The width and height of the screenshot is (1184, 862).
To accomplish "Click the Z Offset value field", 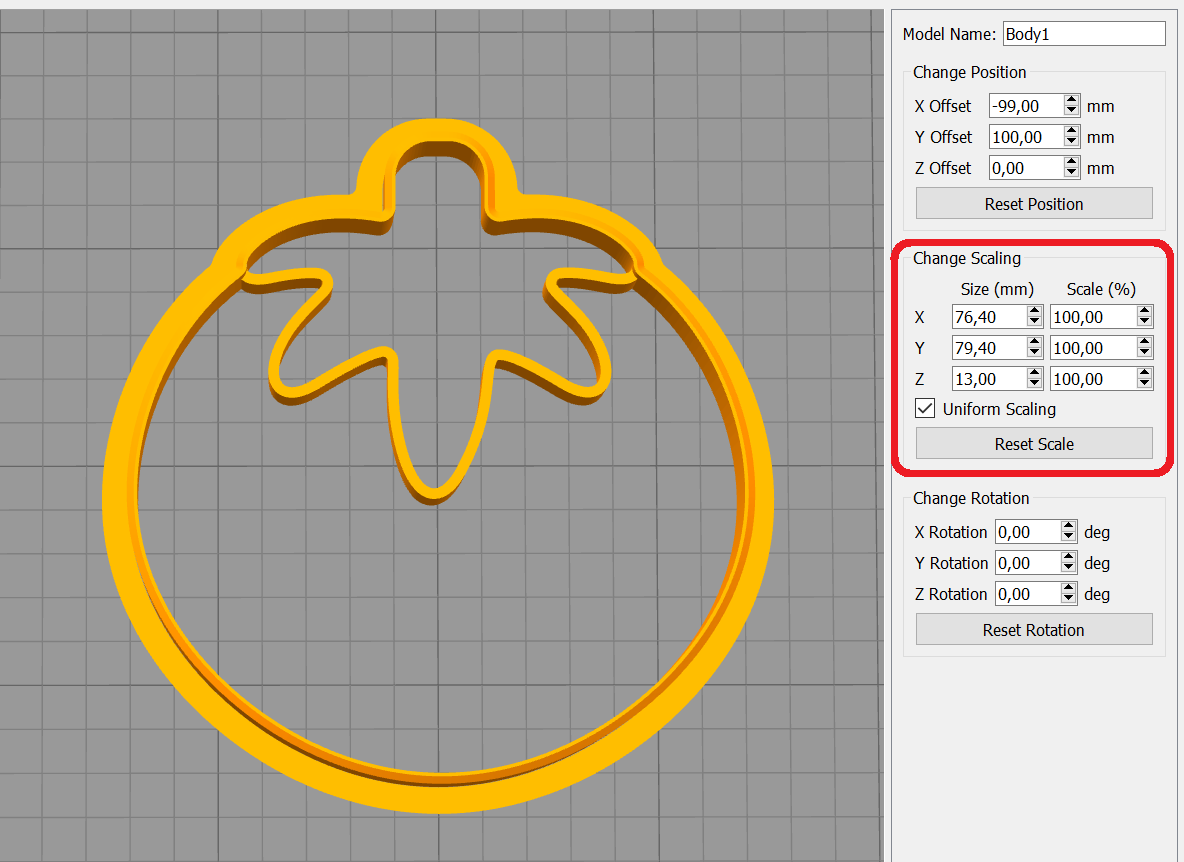I will point(1027,168).
